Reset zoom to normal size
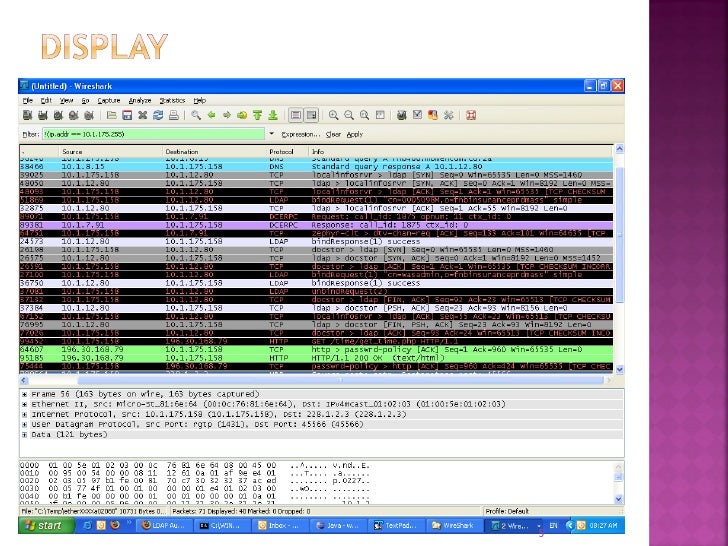 (364, 115)
